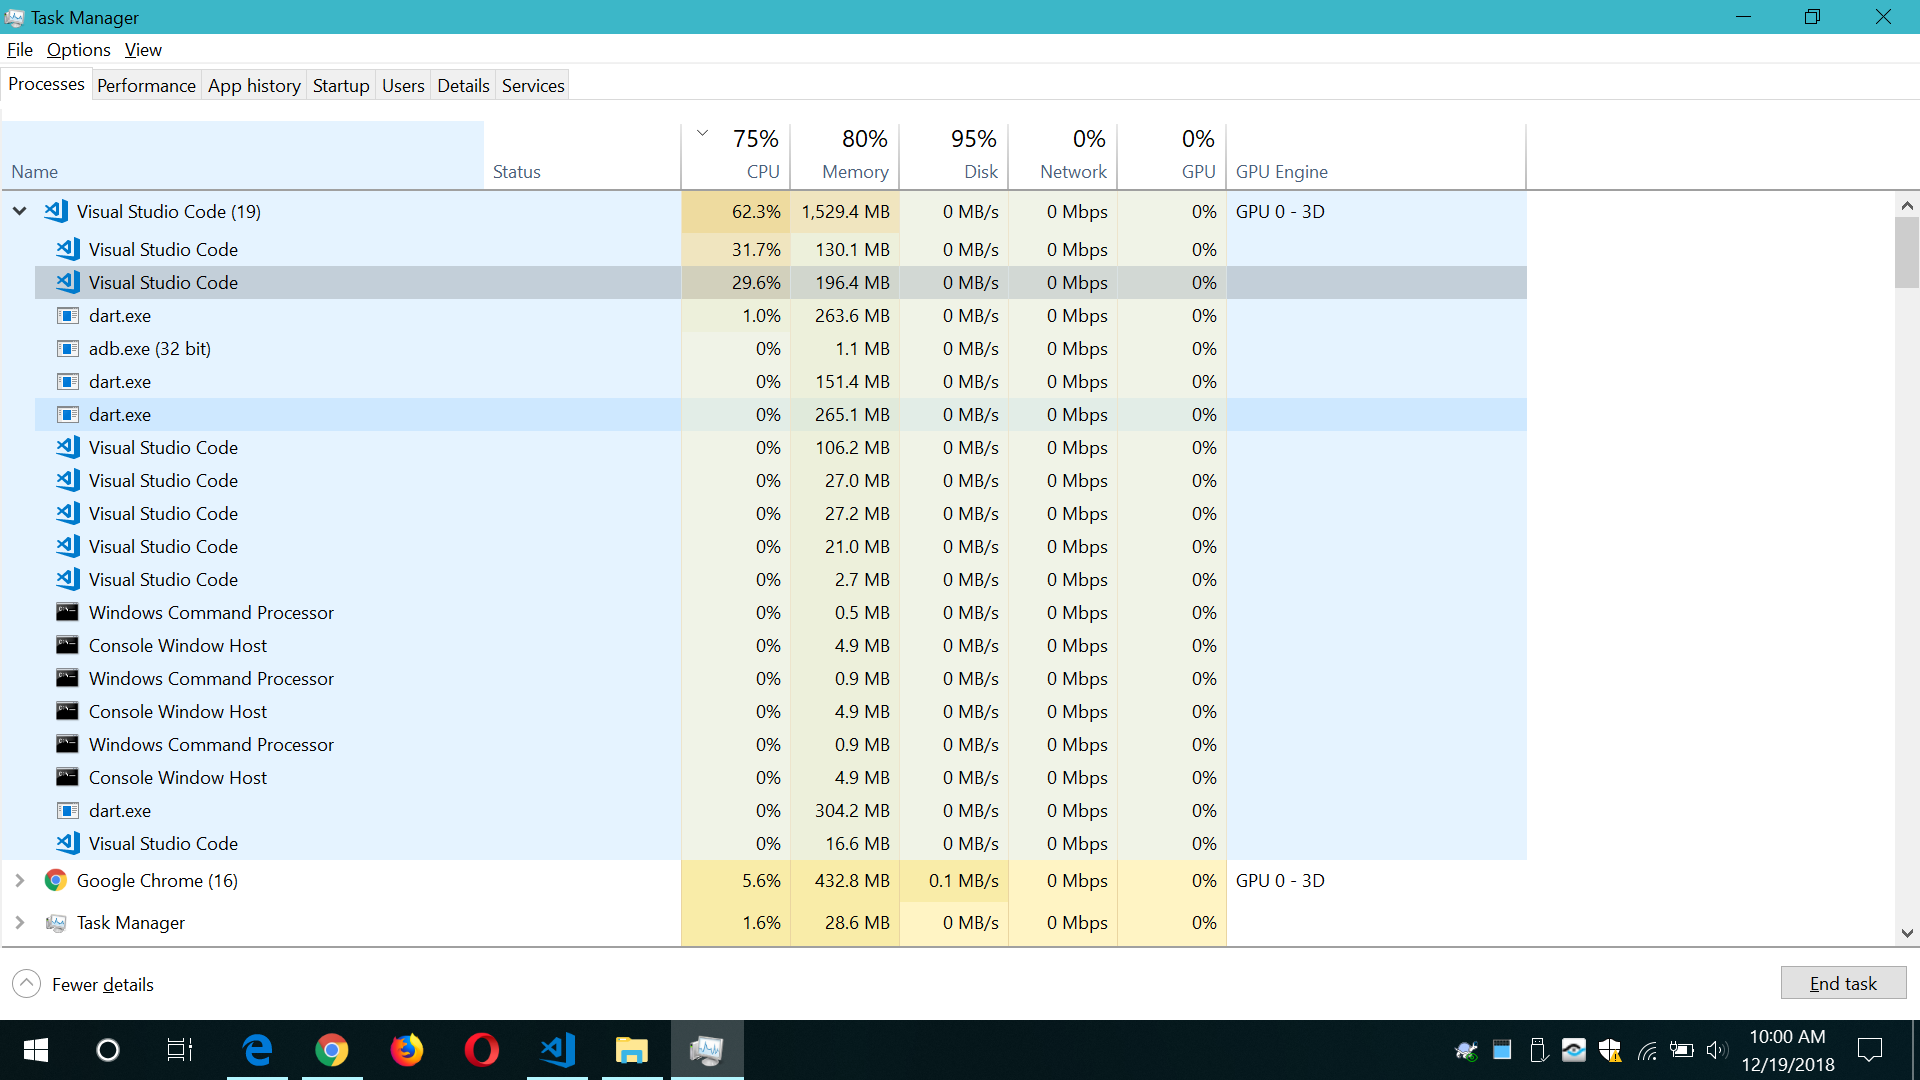Viewport: 1920px width, 1080px height.
Task: Switch to the Startup tab
Action: click(341, 86)
